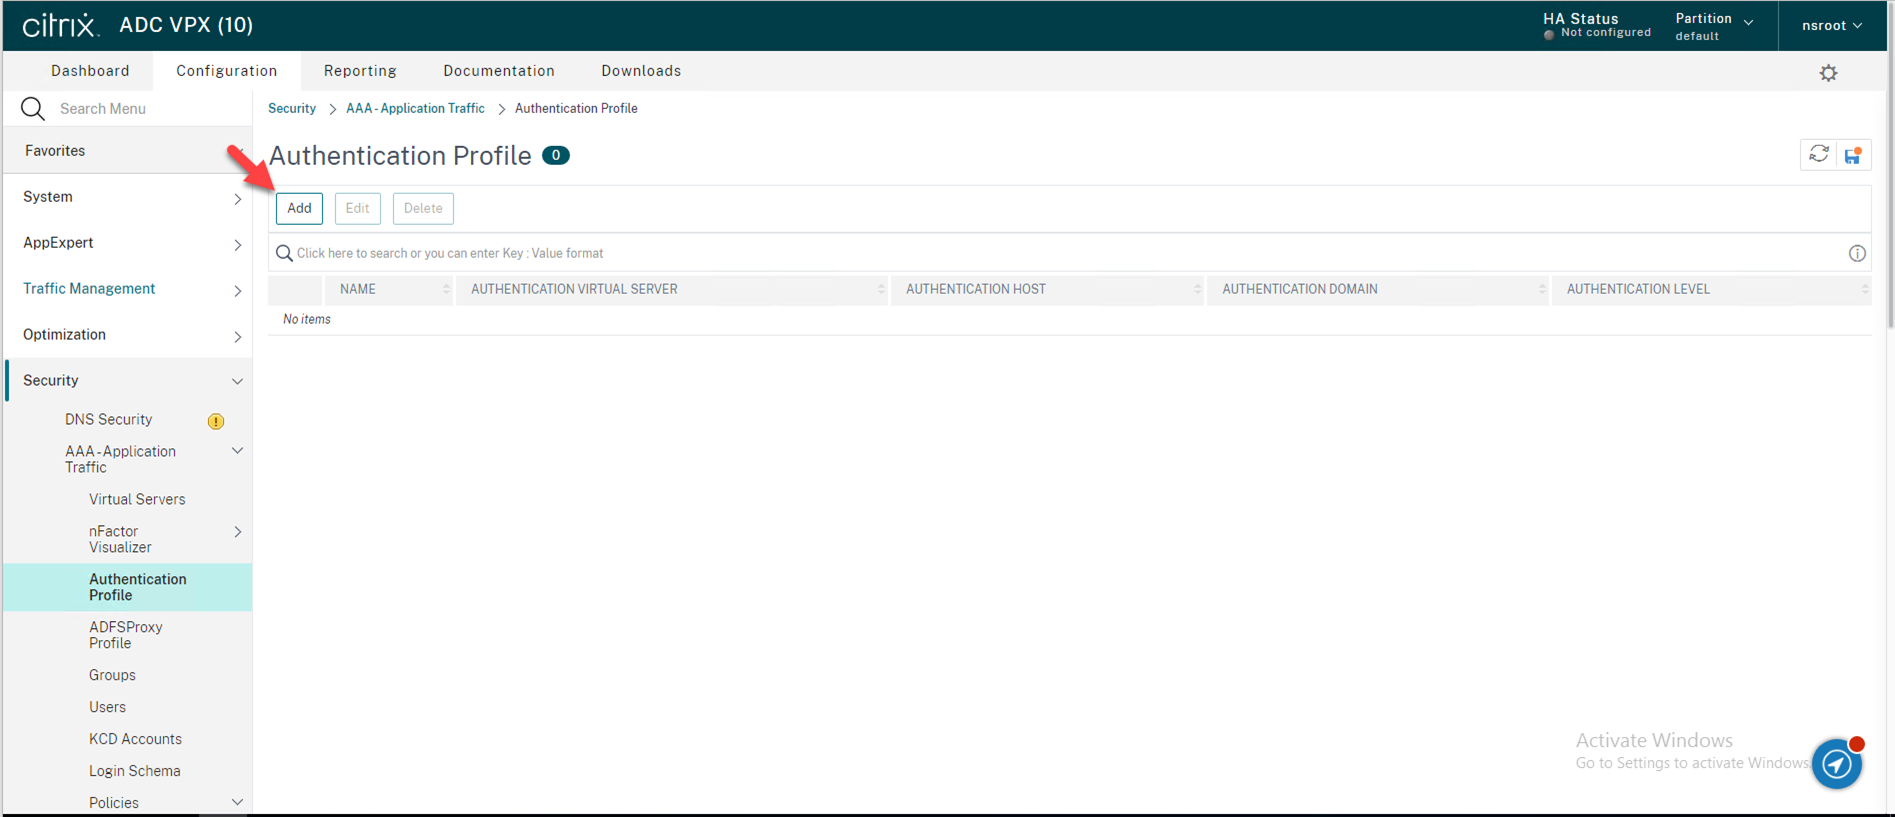Click the save configuration floppy disk icon
The width and height of the screenshot is (1895, 817).
1853,155
